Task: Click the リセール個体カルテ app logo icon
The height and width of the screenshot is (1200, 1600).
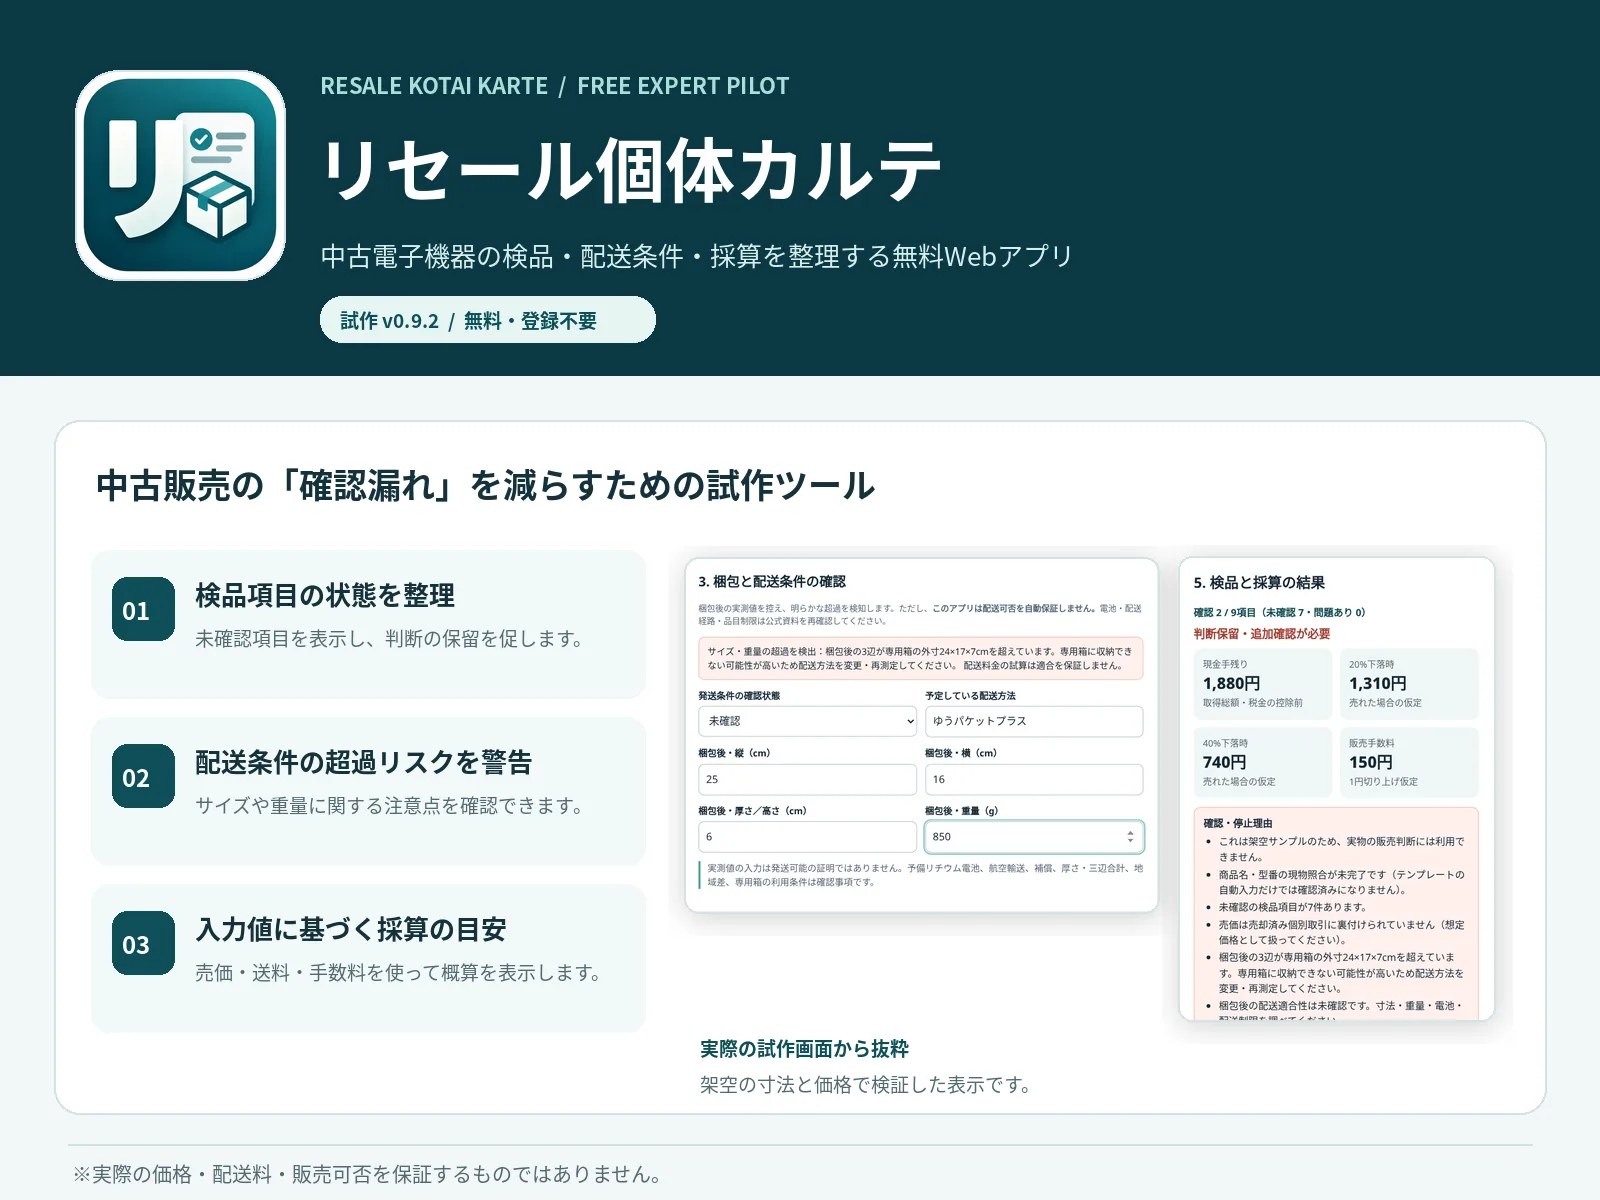Action: click(180, 175)
